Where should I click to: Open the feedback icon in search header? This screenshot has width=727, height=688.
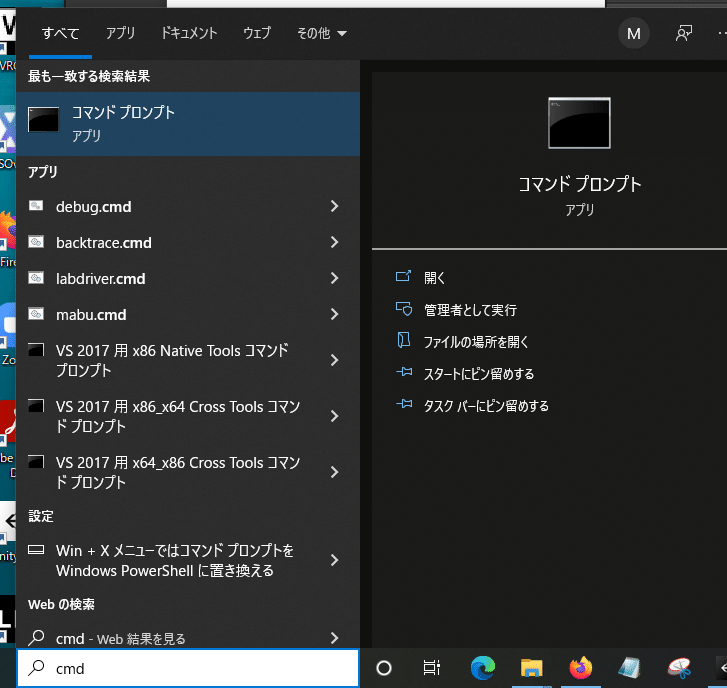click(x=683, y=33)
